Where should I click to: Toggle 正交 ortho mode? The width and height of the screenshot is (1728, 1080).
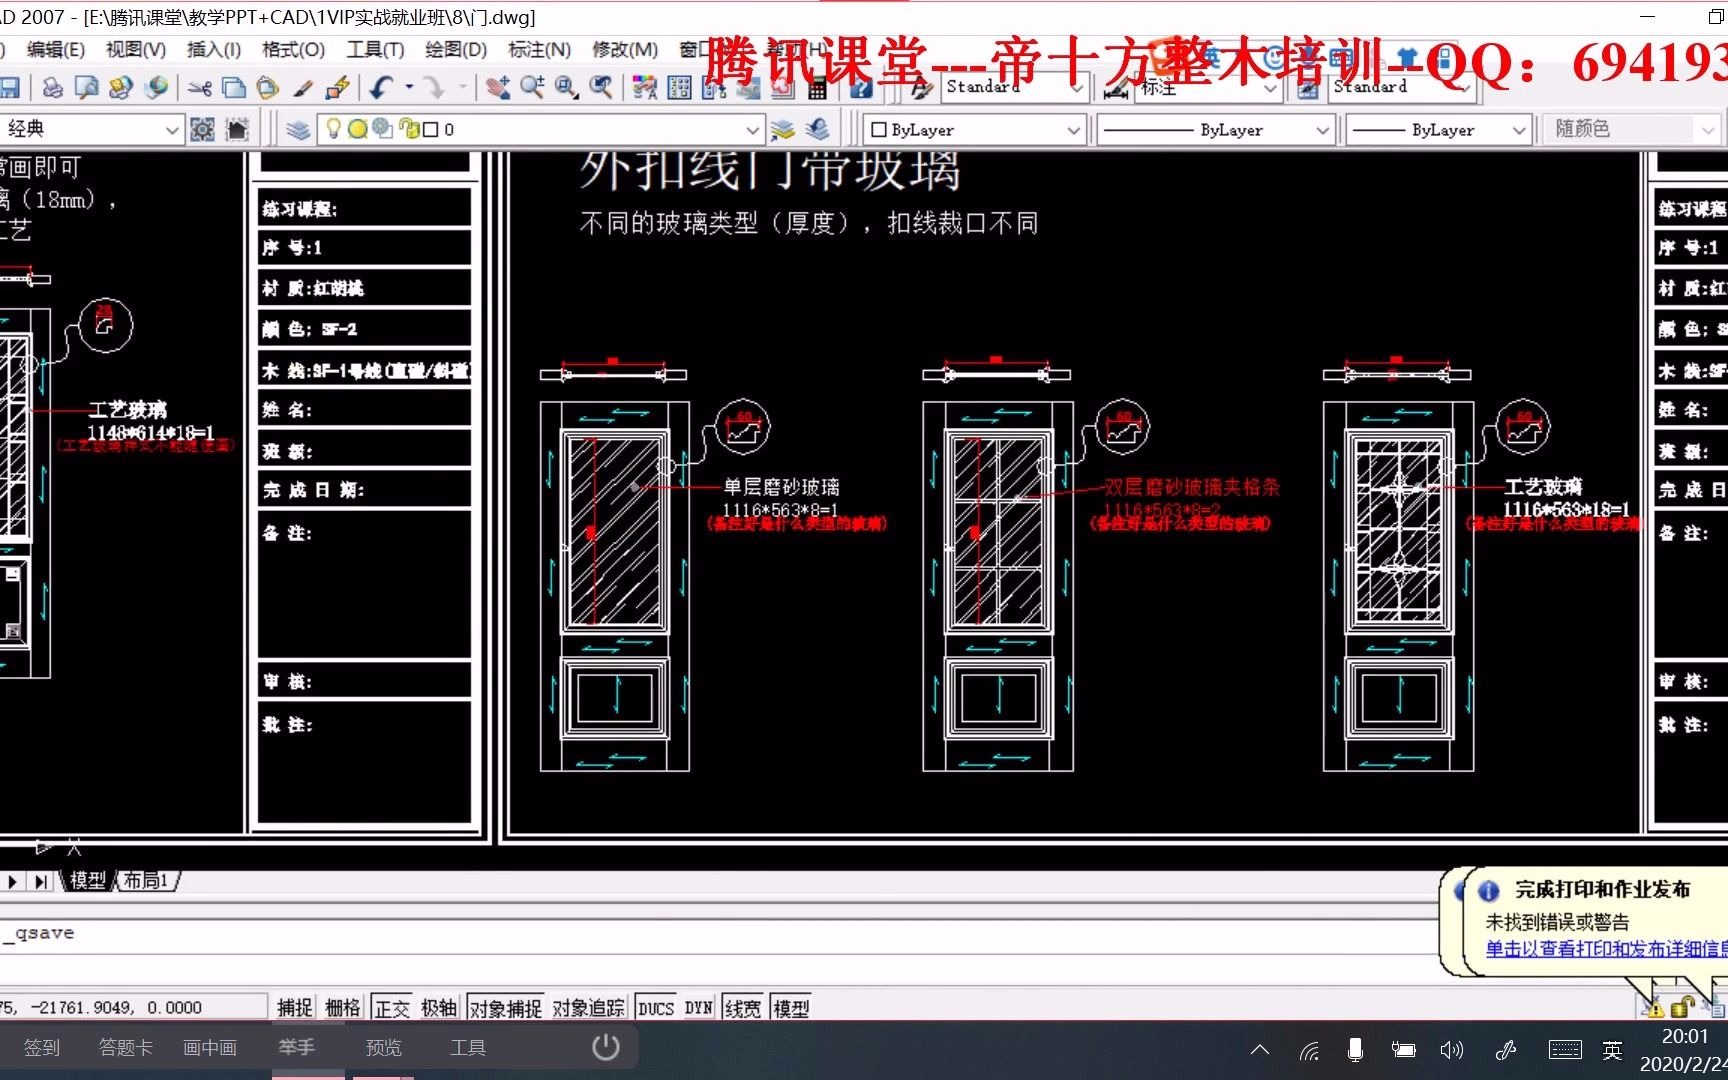coord(392,1008)
